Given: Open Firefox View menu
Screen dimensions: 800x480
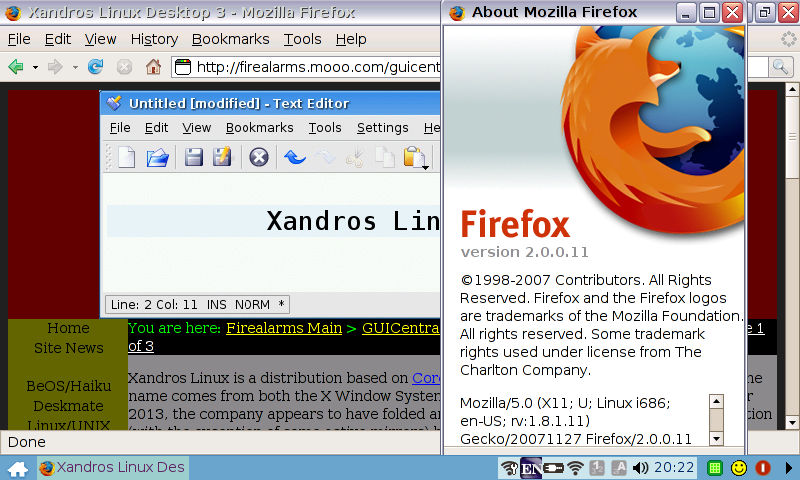Looking at the screenshot, I should point(101,39).
